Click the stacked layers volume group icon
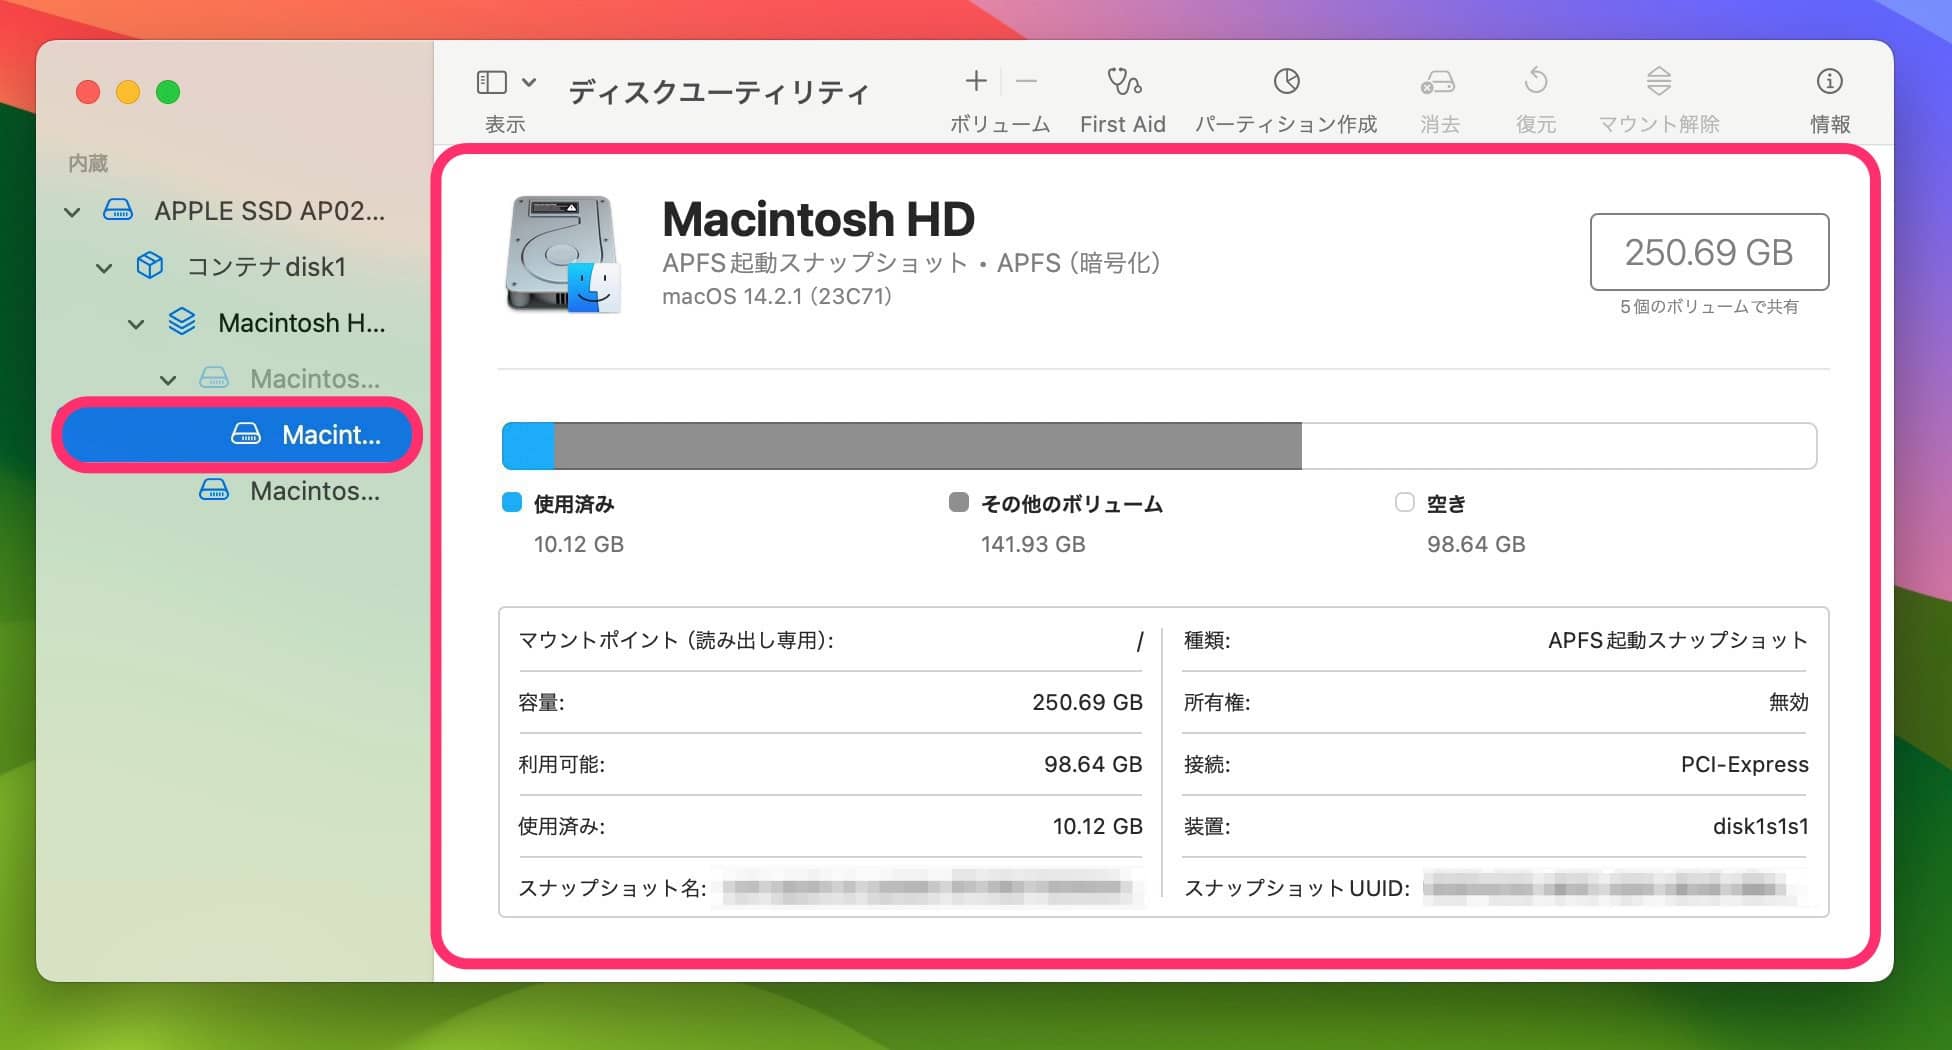 click(182, 321)
